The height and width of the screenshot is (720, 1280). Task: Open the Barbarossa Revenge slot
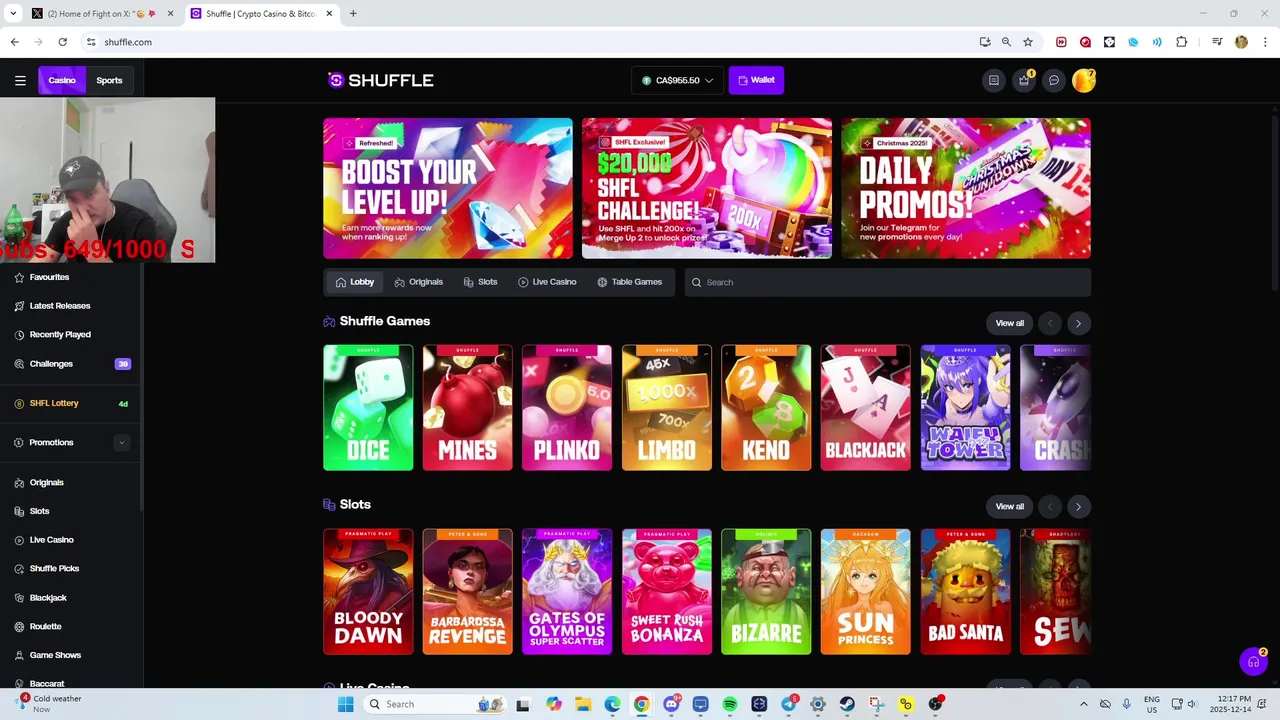(x=467, y=592)
